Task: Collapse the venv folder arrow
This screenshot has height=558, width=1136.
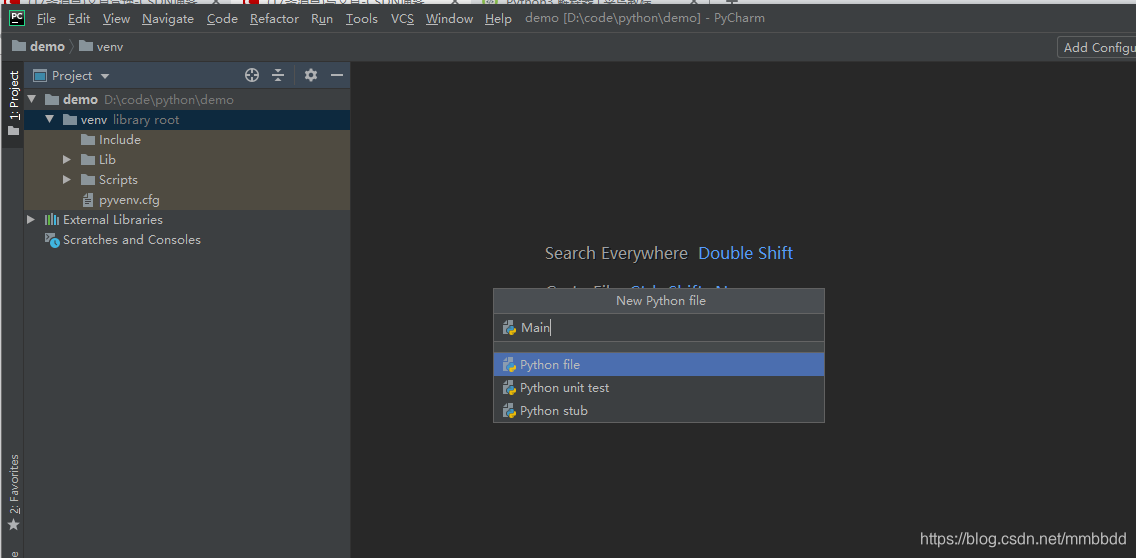Action: click(x=49, y=120)
